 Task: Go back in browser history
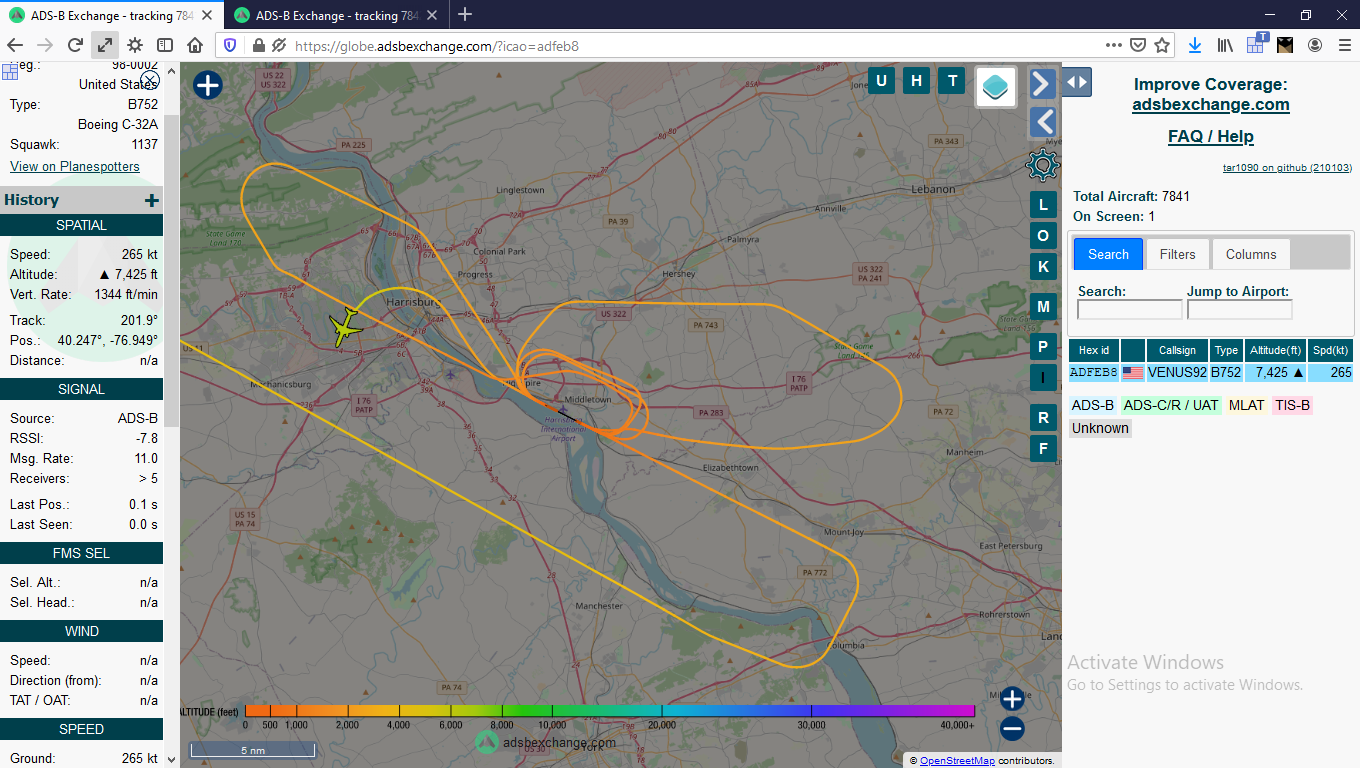click(15, 45)
